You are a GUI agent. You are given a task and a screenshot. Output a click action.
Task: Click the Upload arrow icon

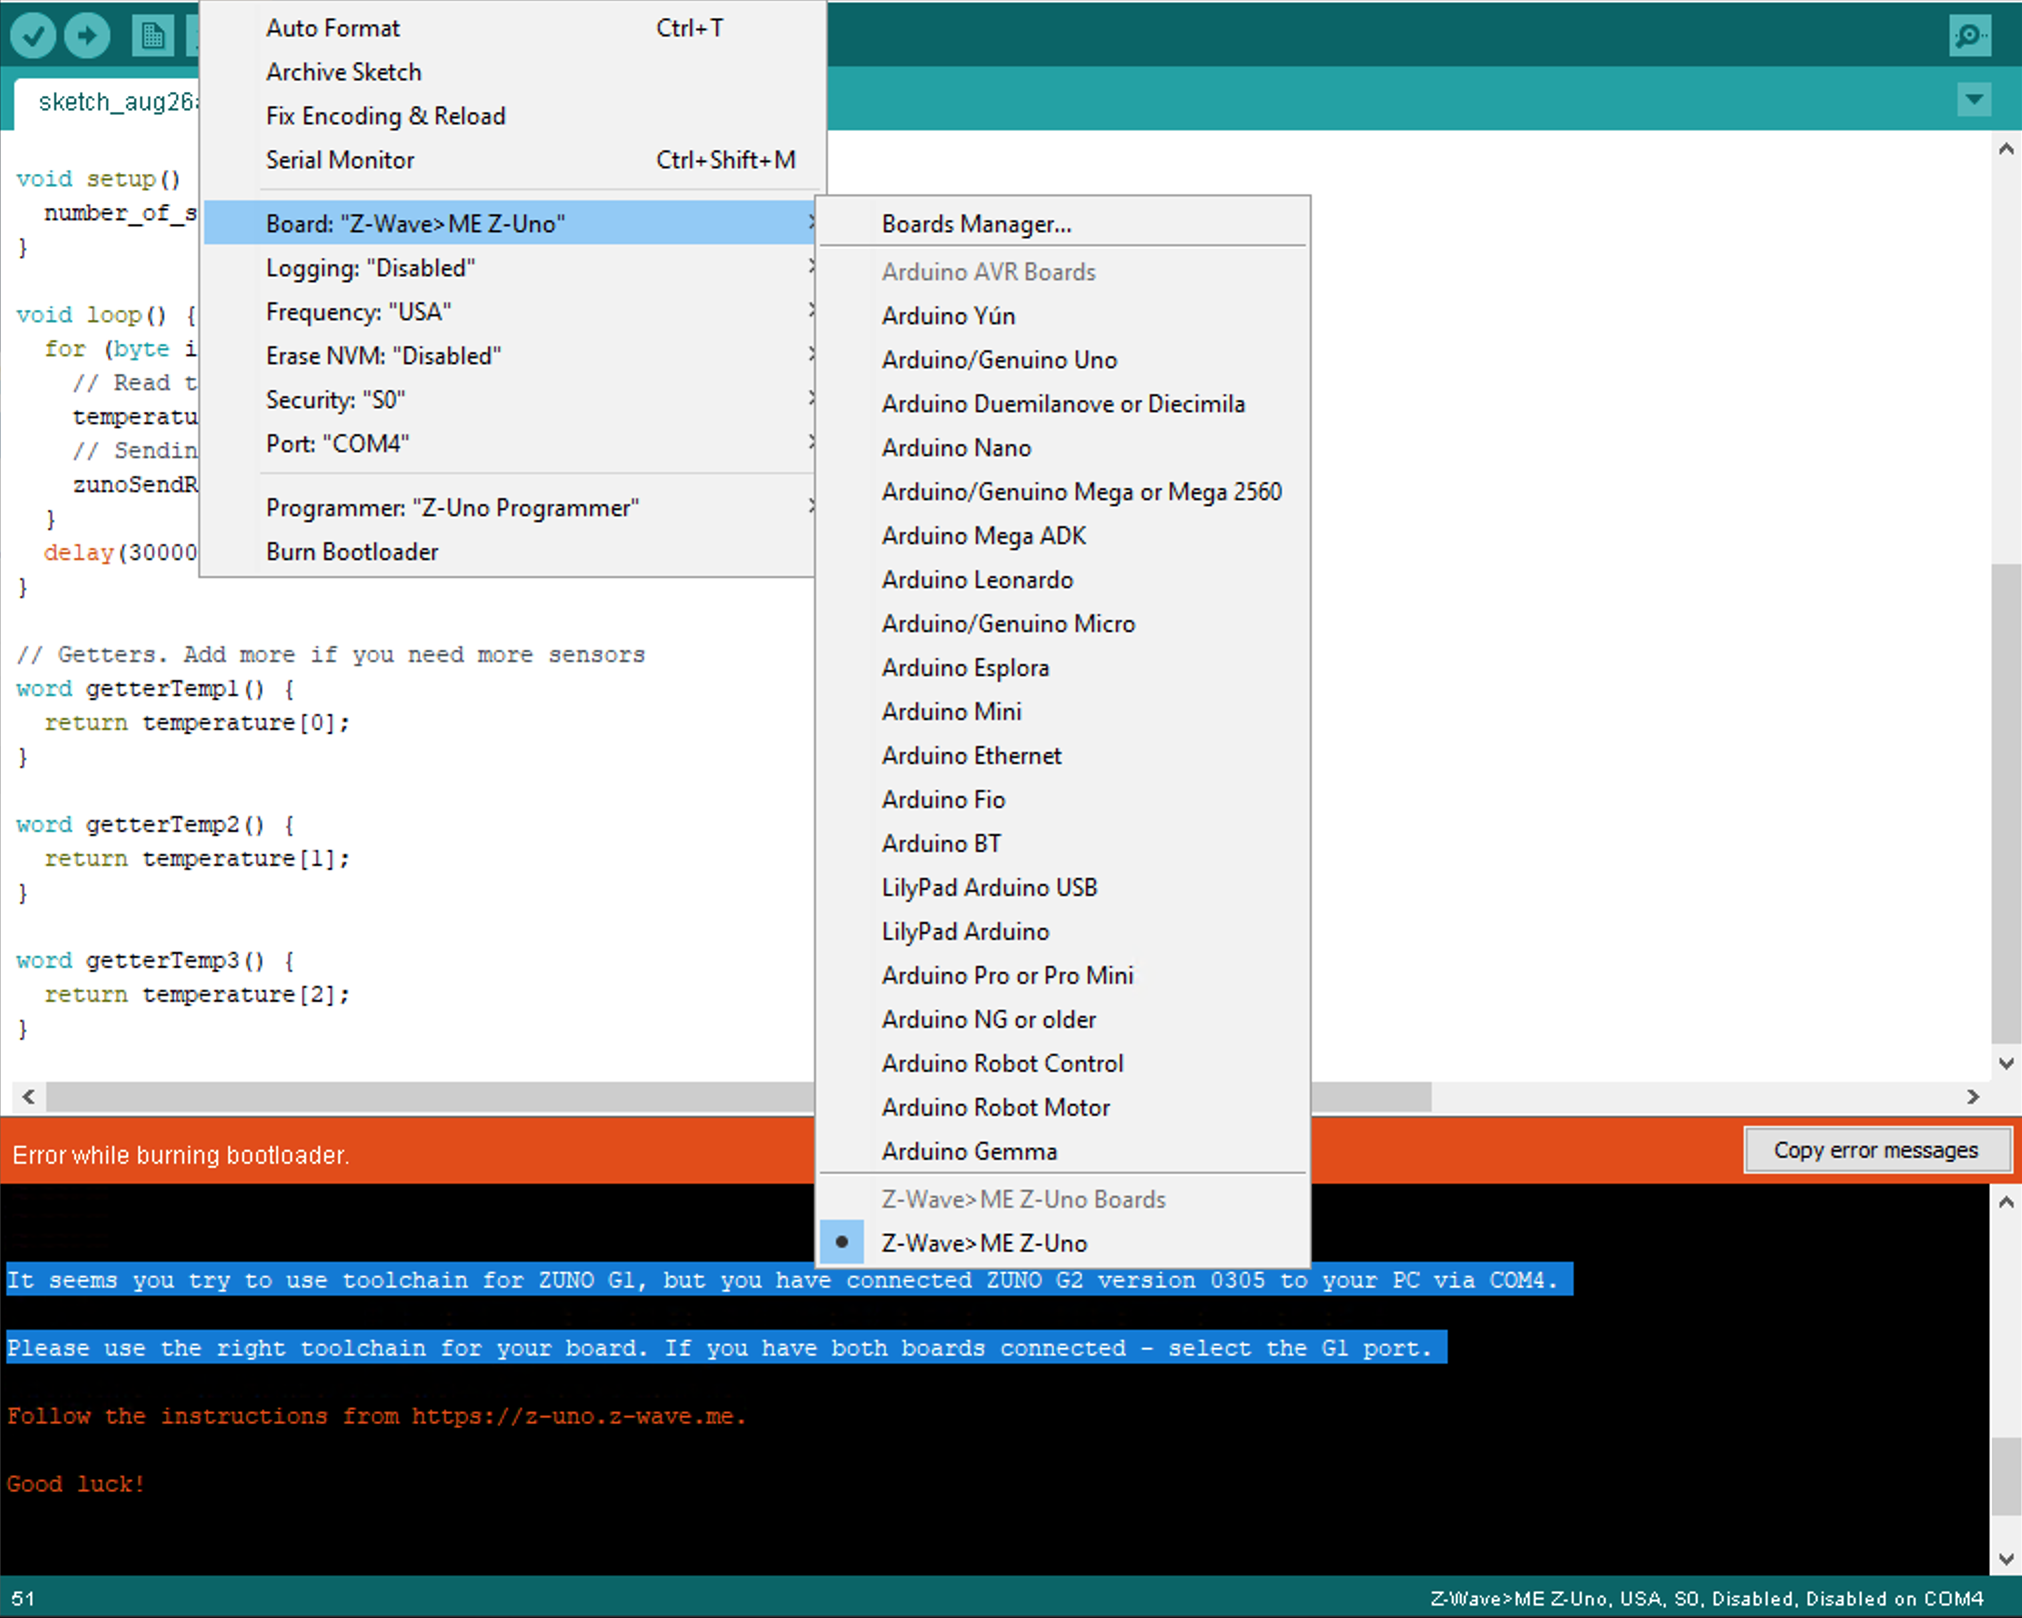pos(88,36)
